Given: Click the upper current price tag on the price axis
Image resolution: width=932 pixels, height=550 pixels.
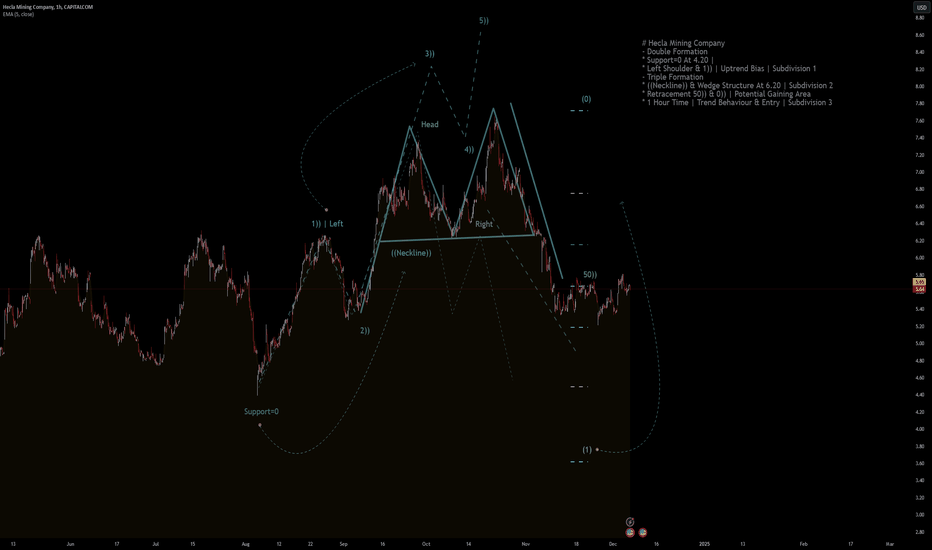Looking at the screenshot, I should point(920,282).
